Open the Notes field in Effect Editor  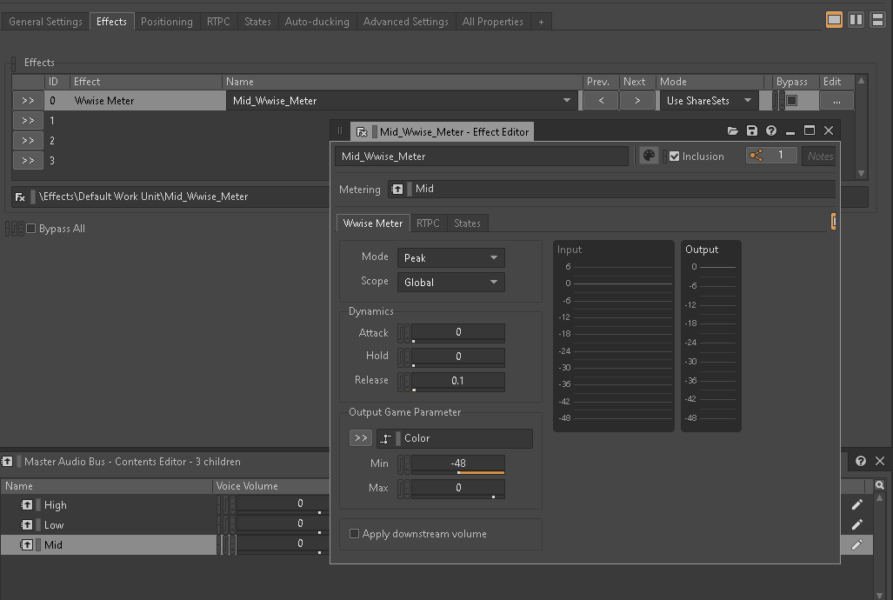point(819,156)
